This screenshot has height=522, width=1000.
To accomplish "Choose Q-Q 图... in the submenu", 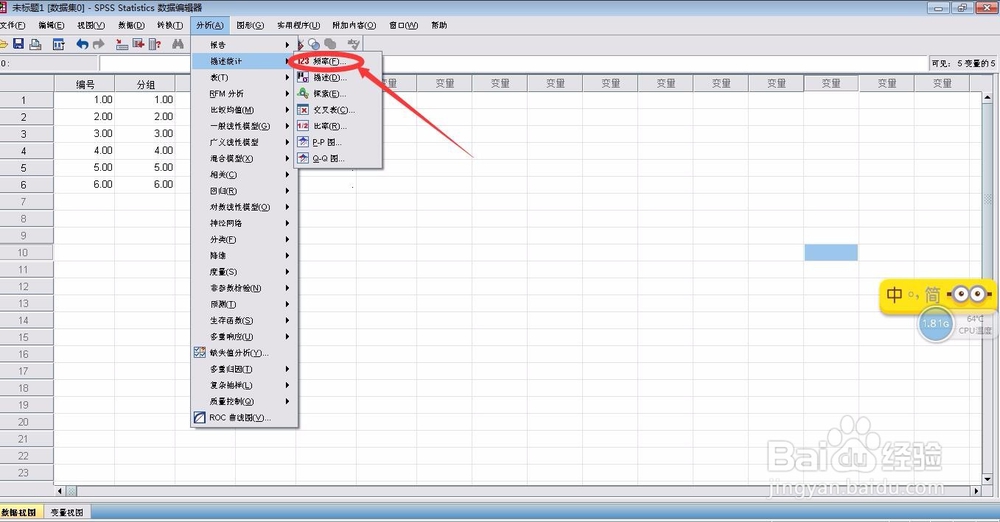I will pos(337,159).
